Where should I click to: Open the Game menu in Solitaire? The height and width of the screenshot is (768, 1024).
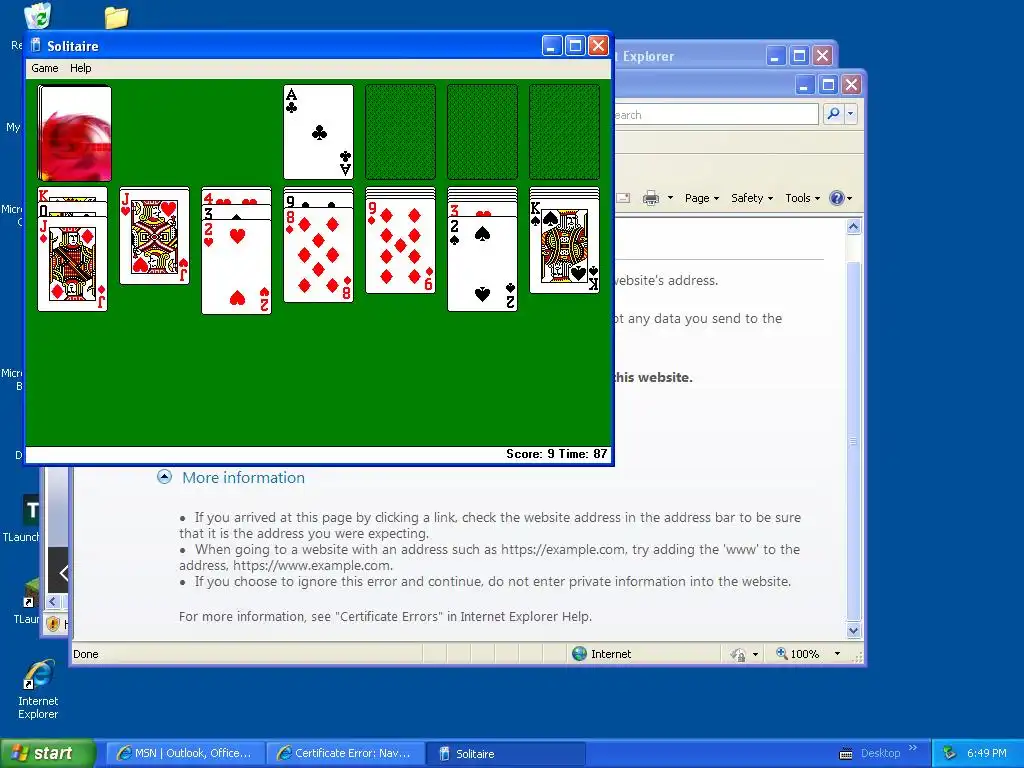[x=44, y=68]
